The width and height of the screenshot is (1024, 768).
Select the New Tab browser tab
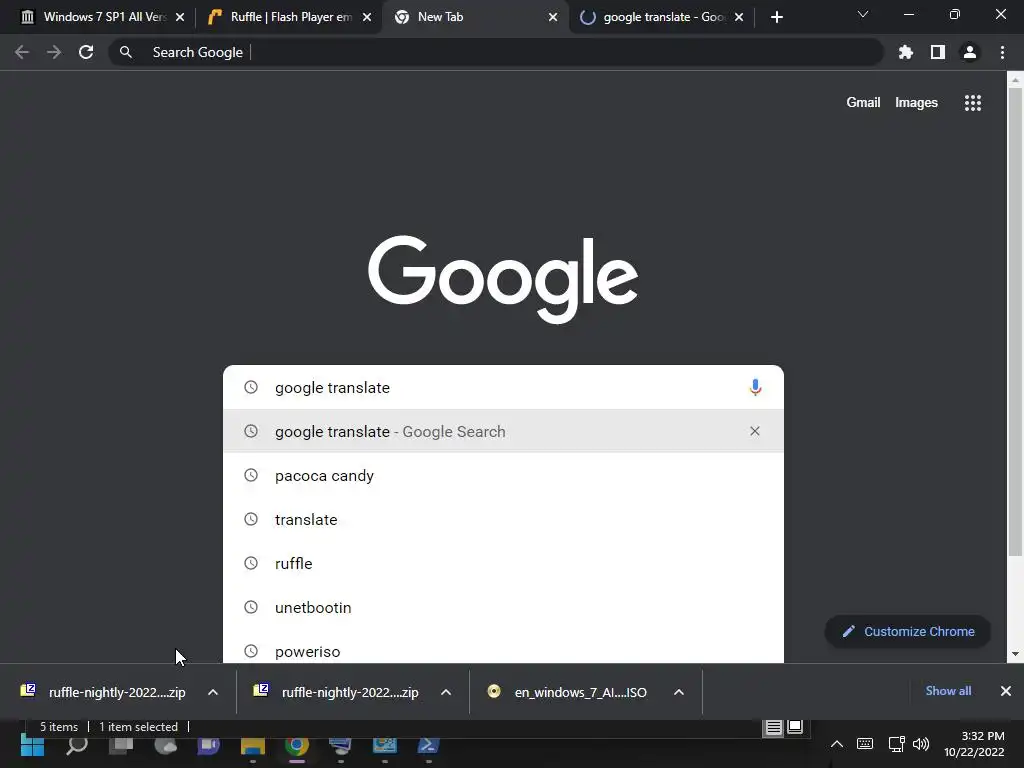coord(475,17)
